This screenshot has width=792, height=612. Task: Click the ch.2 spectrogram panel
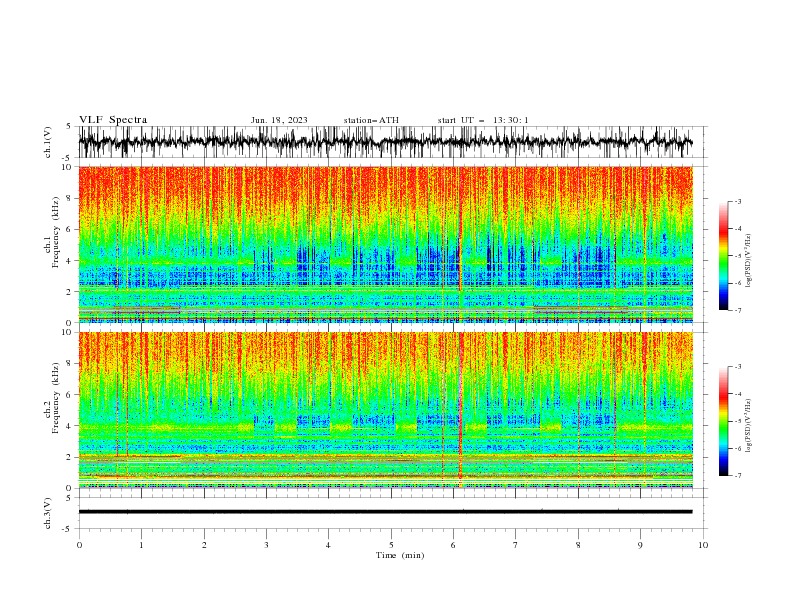[x=385, y=410]
